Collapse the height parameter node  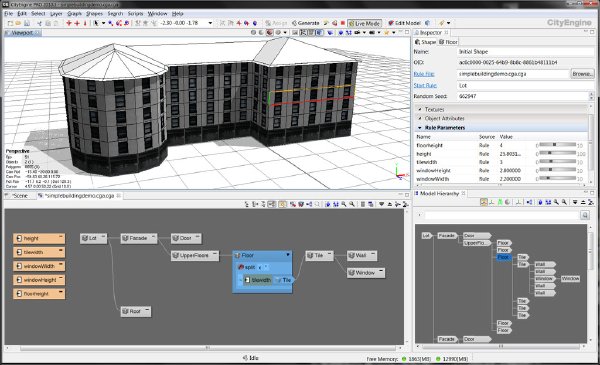60,237
